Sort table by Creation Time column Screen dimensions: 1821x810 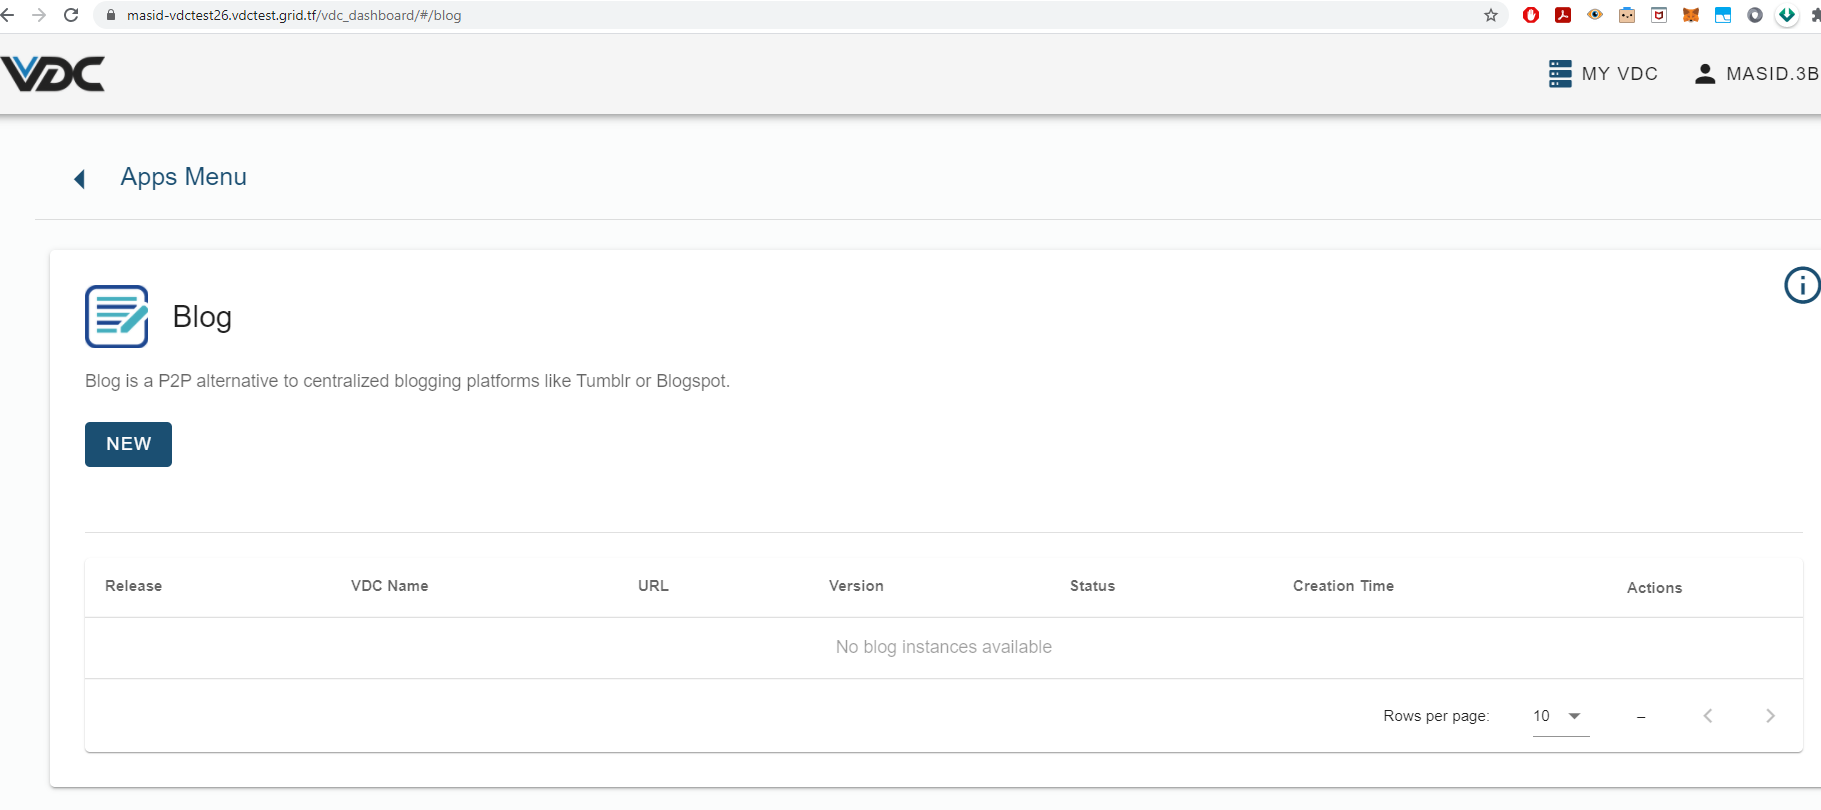pyautogui.click(x=1343, y=586)
